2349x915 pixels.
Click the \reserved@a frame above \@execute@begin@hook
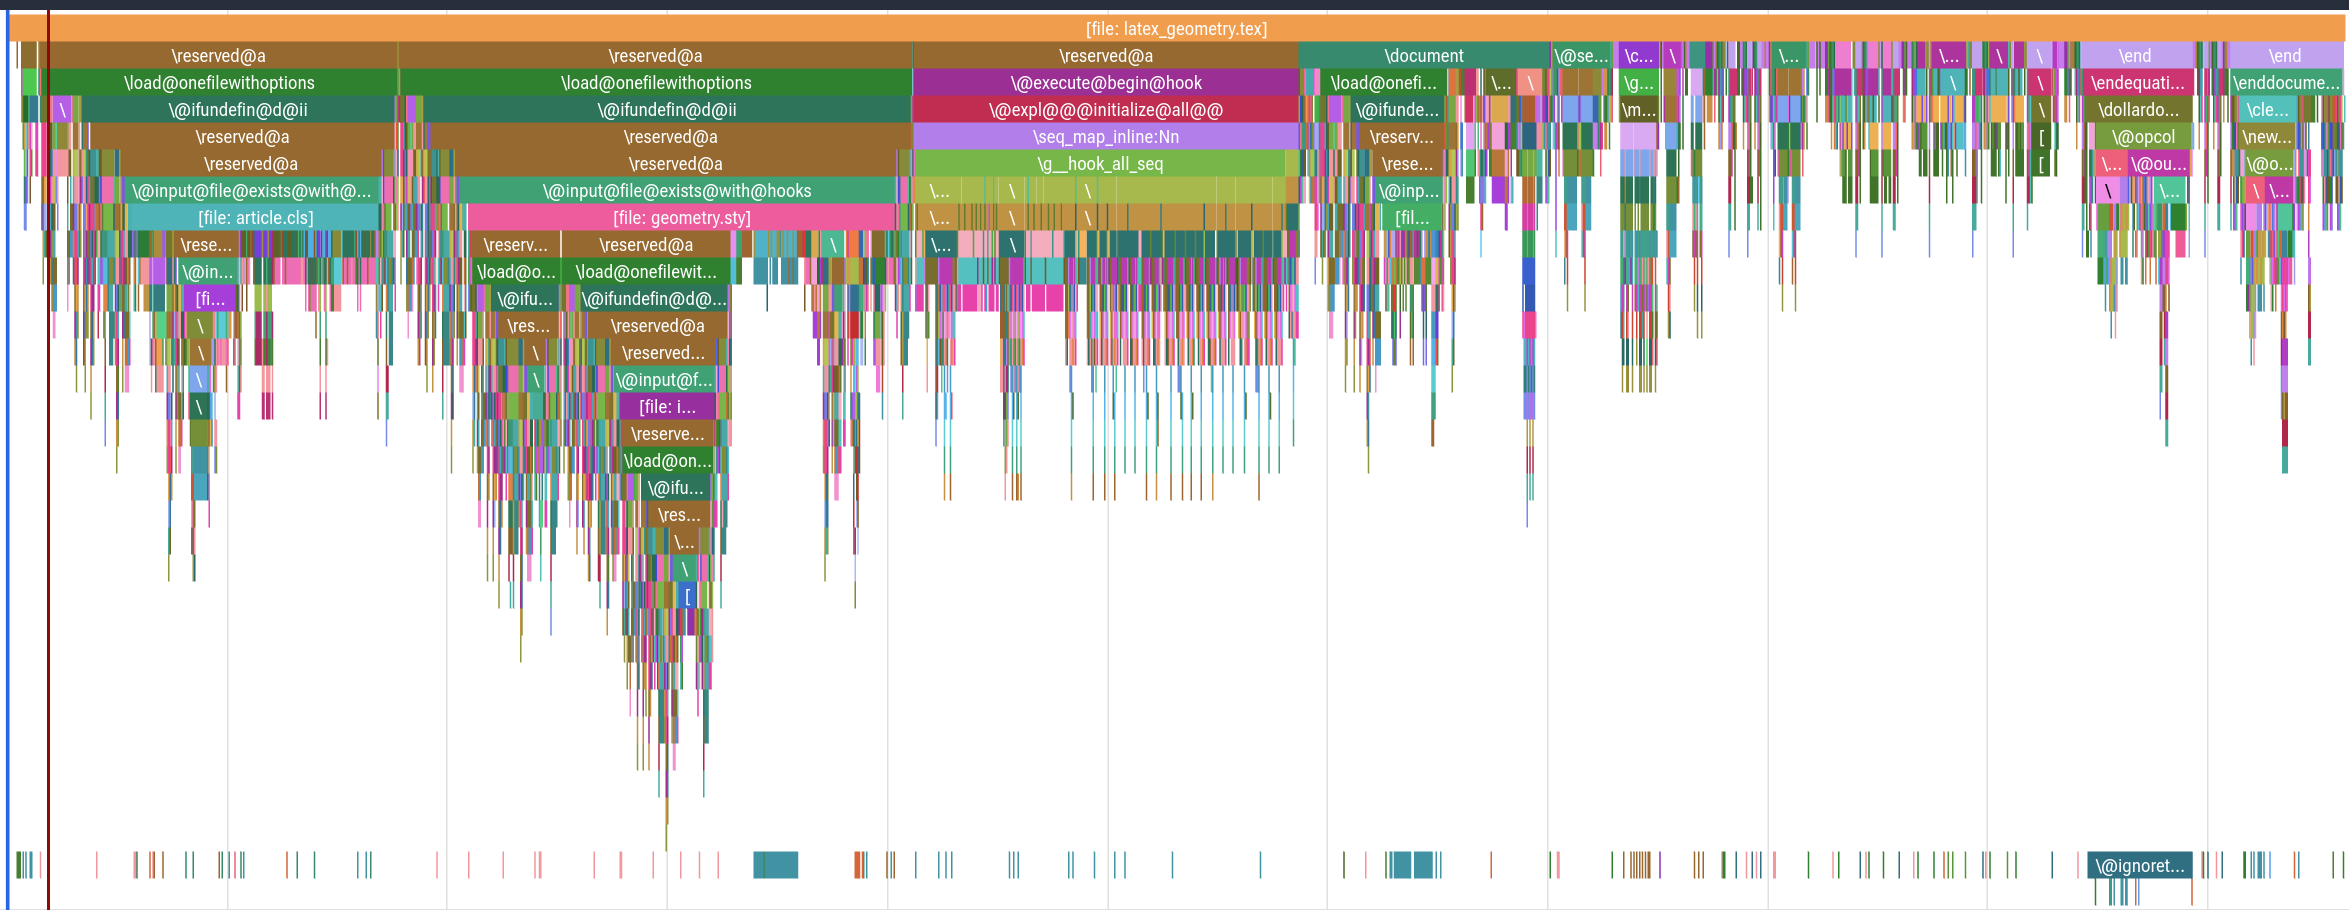click(1105, 56)
